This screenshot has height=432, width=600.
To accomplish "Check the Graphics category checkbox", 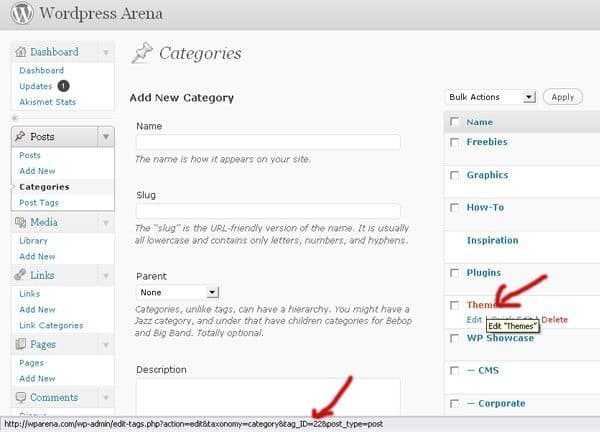I will pyautogui.click(x=455, y=175).
